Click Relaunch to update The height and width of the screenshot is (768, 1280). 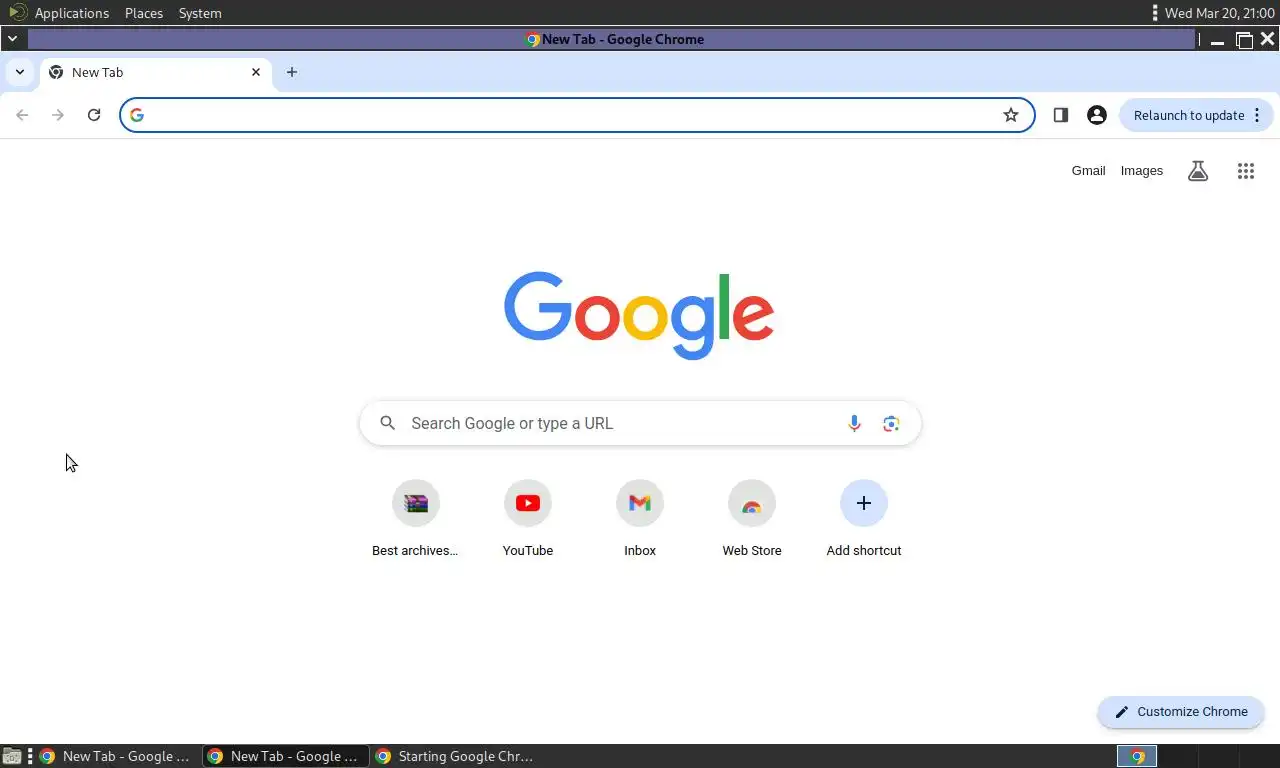(x=1189, y=115)
